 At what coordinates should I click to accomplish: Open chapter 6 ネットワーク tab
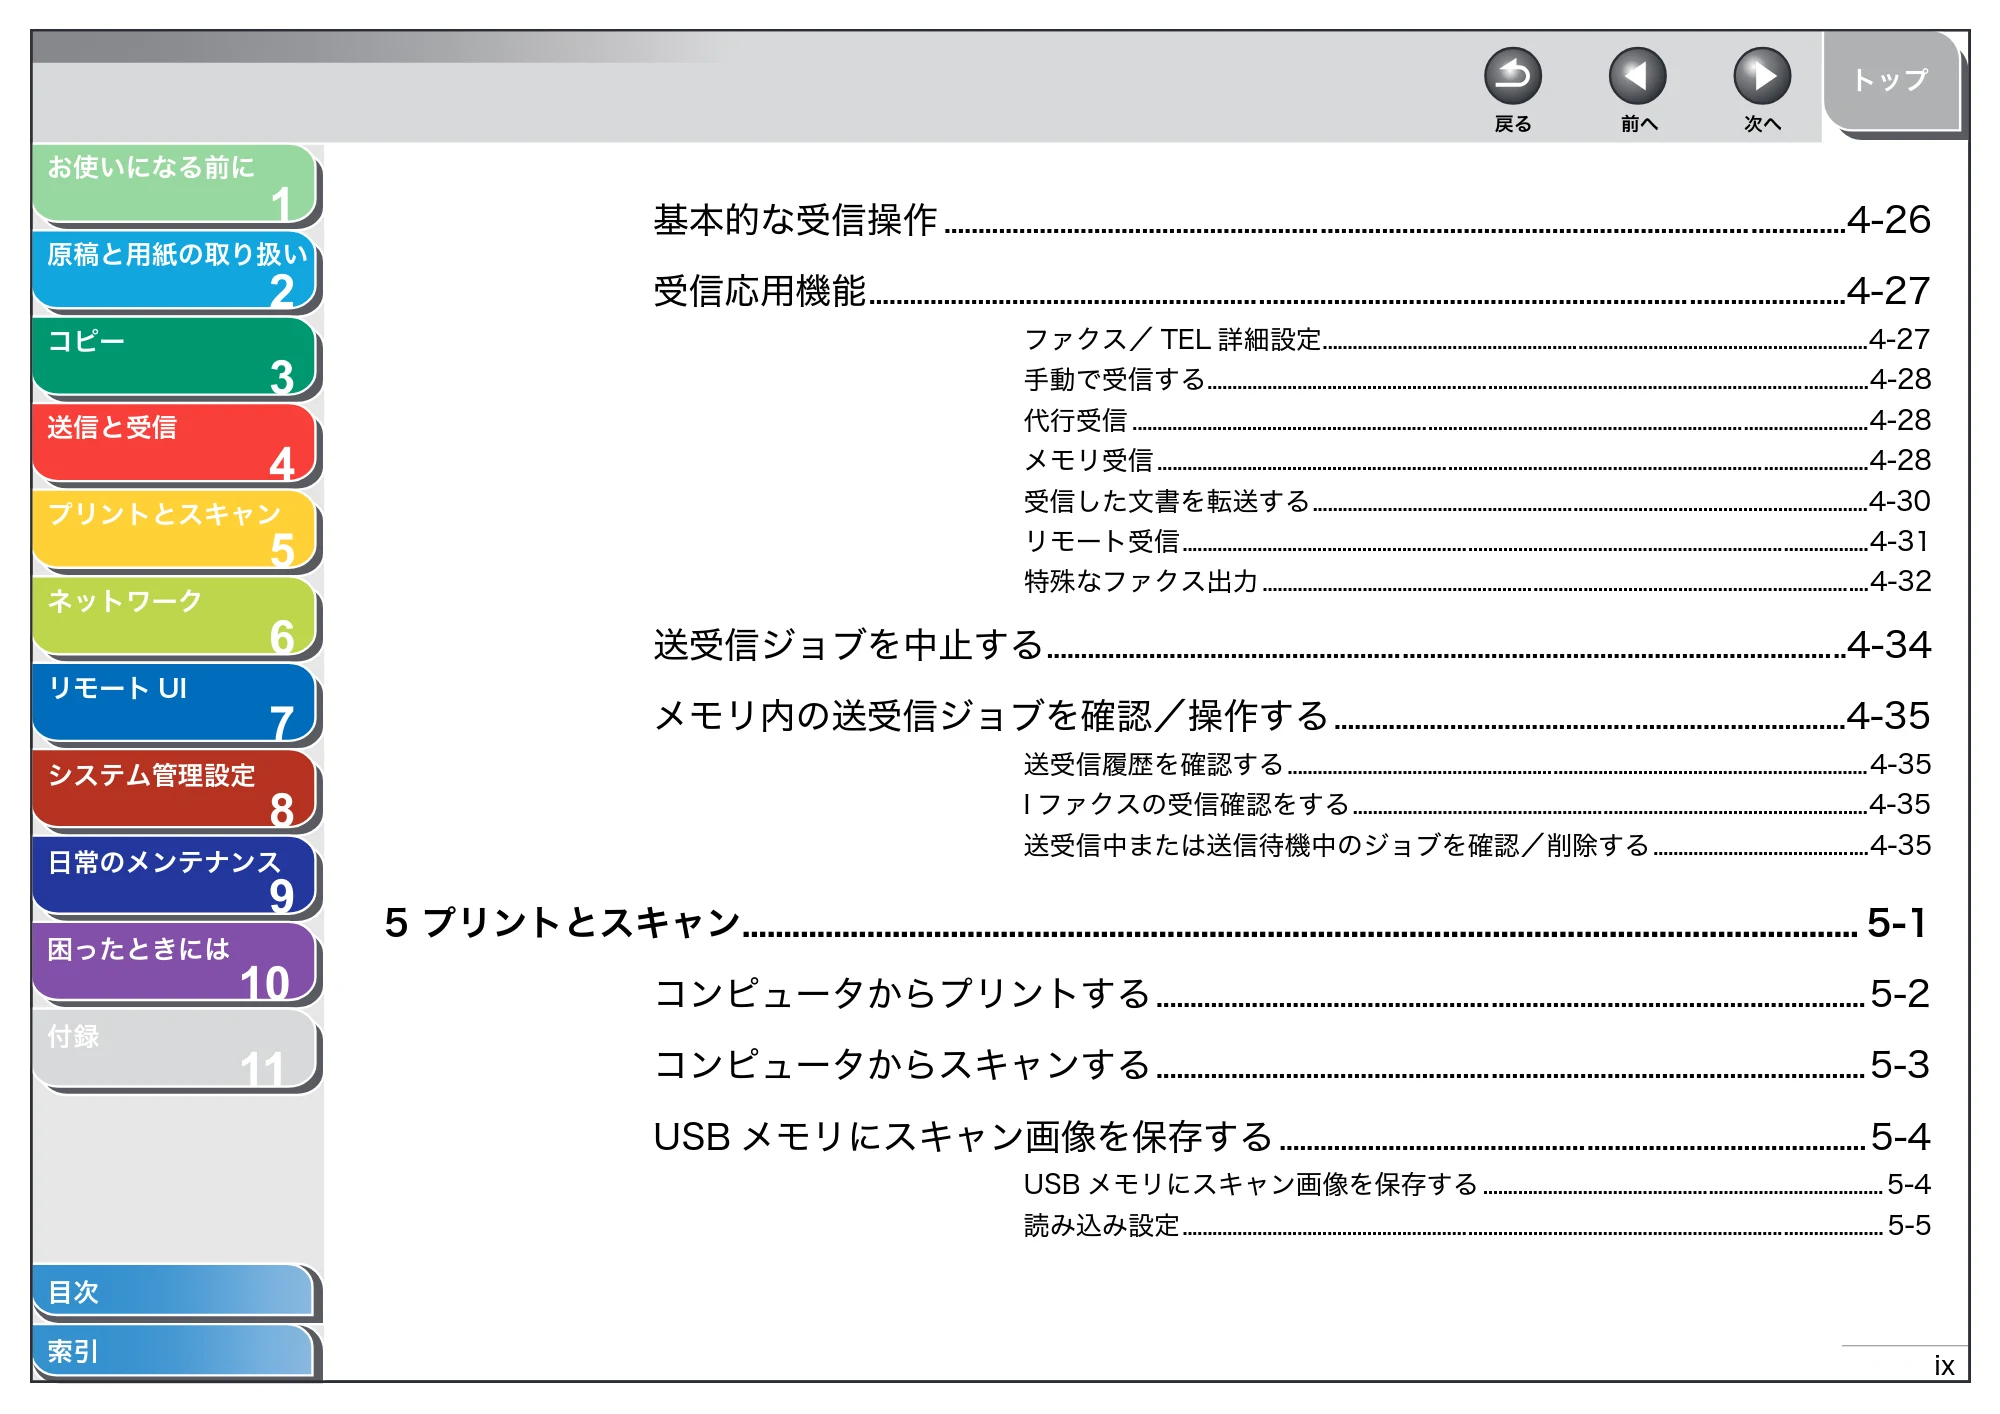(175, 617)
